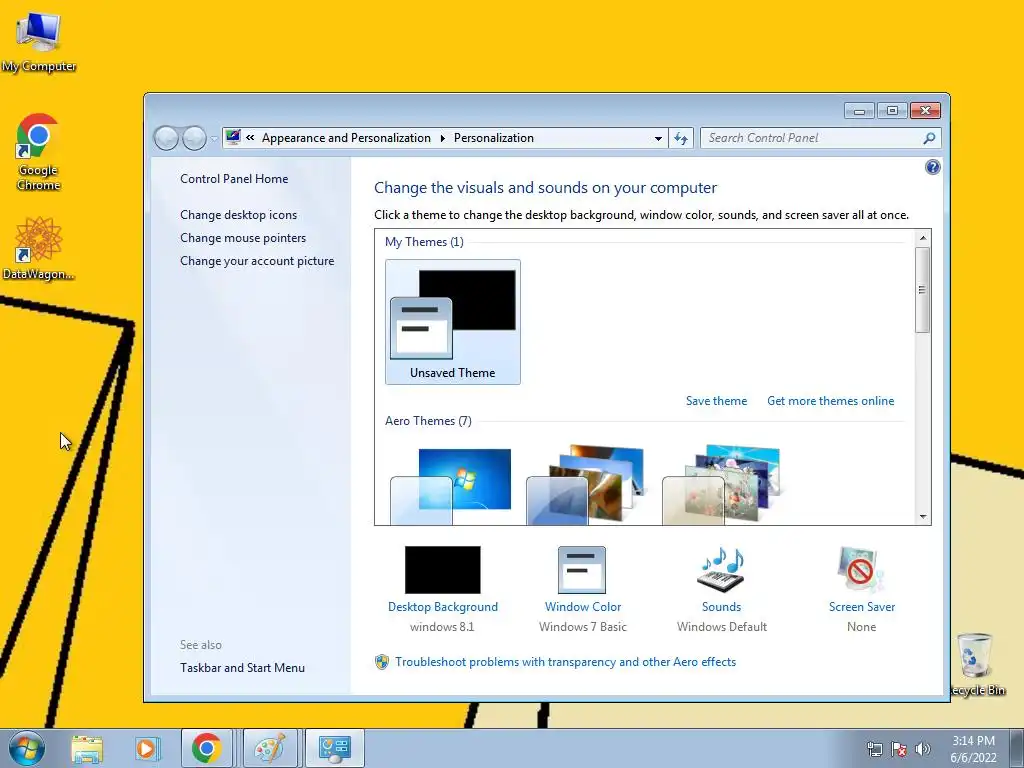The image size is (1024, 768).
Task: Click Get more themes online
Action: tap(831, 401)
